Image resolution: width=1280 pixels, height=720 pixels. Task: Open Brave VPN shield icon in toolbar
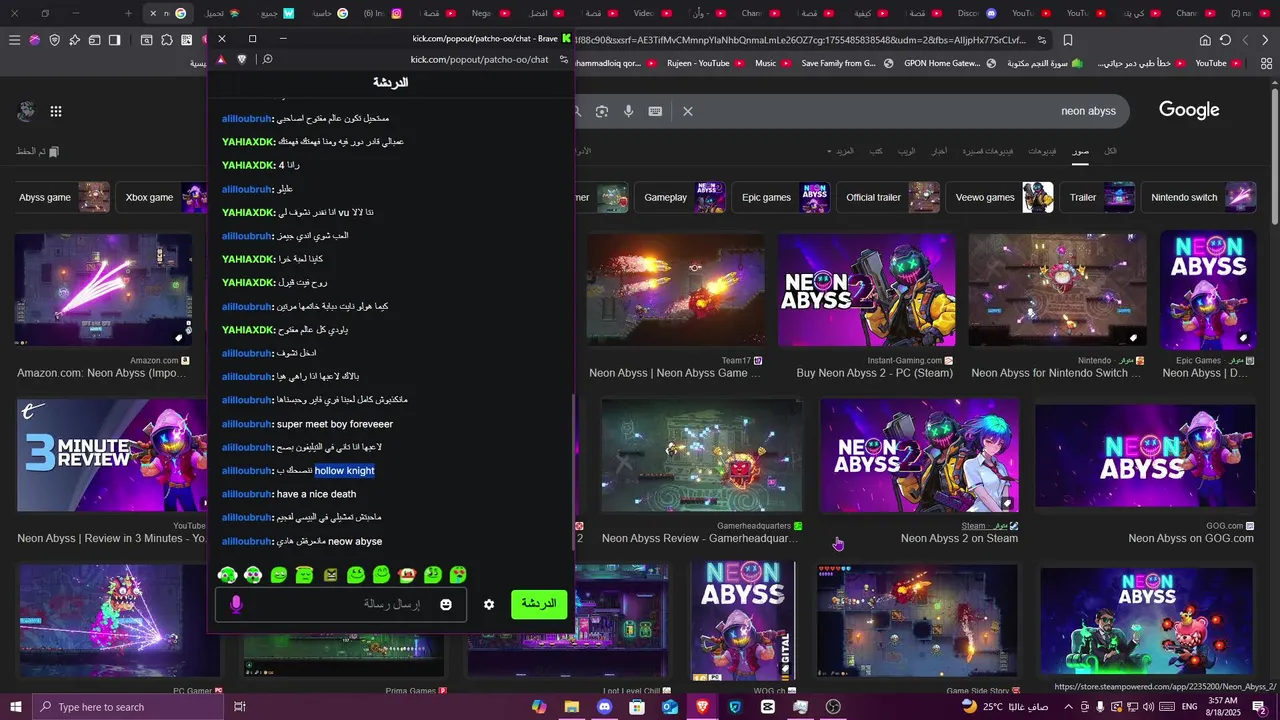click(54, 40)
